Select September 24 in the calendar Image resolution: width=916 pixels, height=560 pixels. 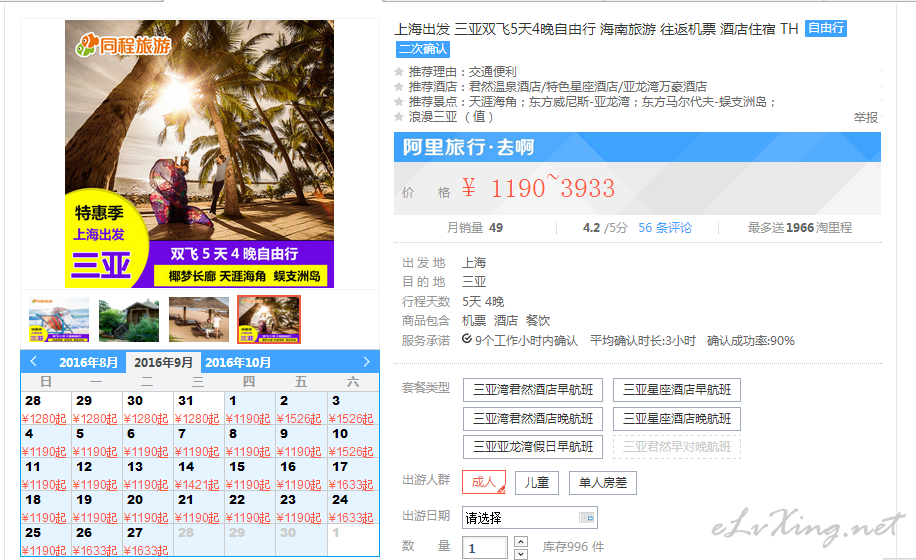tap(352, 508)
